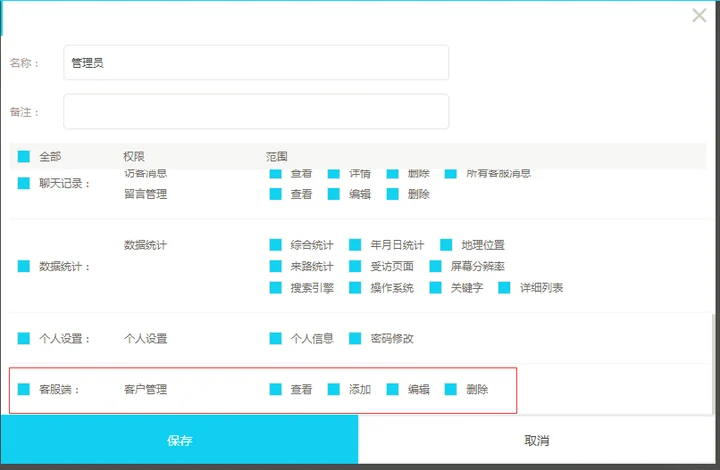Toggle the 关键字 checkbox
This screenshot has height=470, width=720.
(435, 288)
